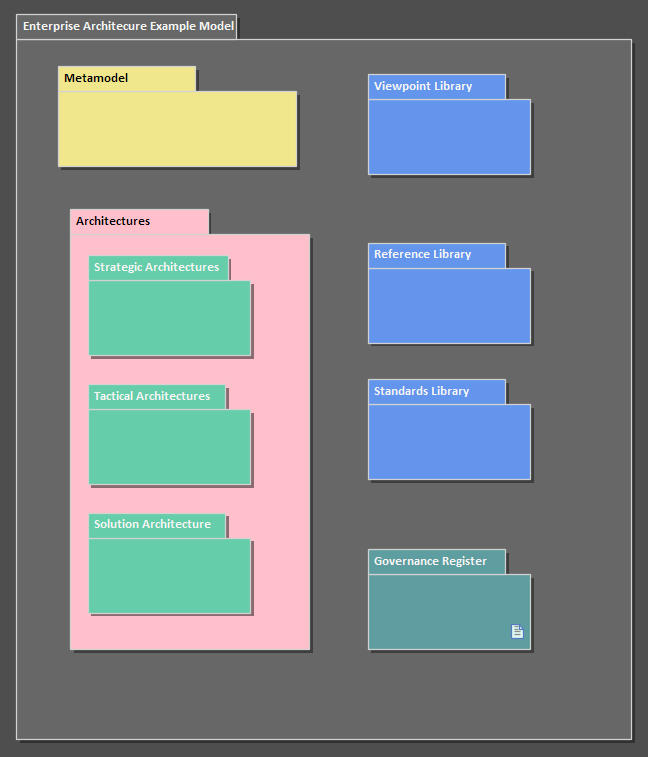The image size is (648, 757).
Task: Click the blue Viewpoint Library package body
Action: tap(449, 137)
